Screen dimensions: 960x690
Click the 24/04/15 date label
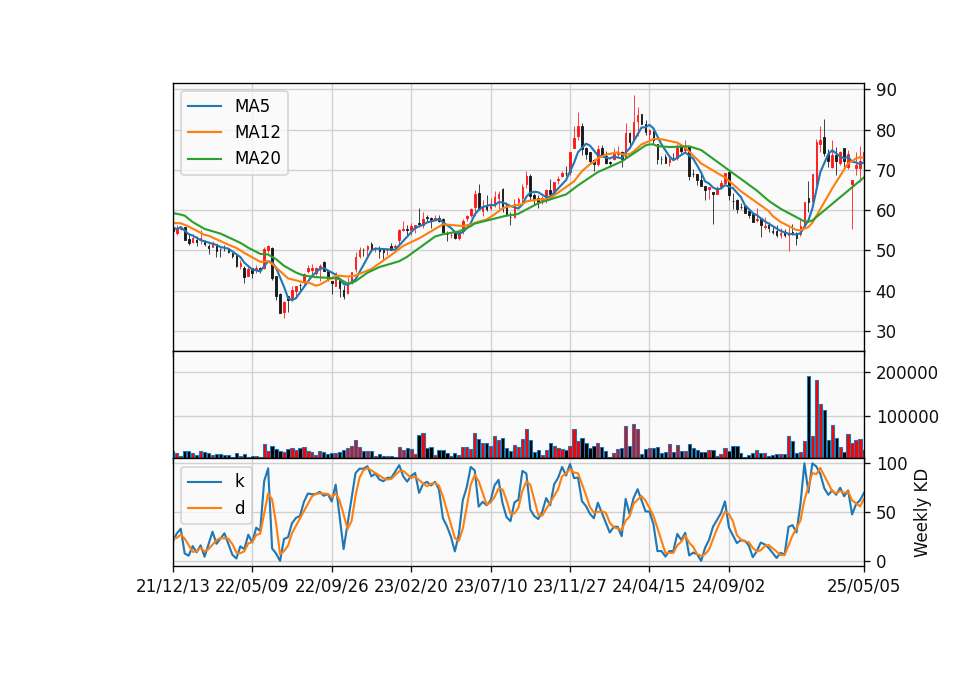[x=649, y=586]
